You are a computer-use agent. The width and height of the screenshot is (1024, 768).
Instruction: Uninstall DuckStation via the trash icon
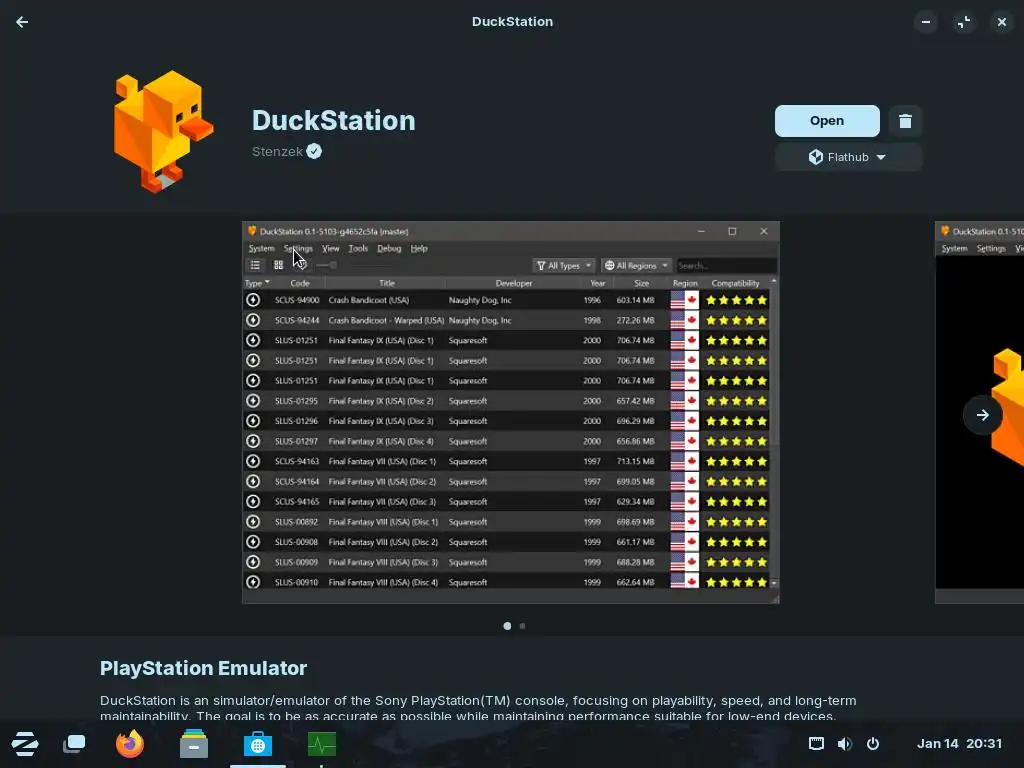point(905,121)
